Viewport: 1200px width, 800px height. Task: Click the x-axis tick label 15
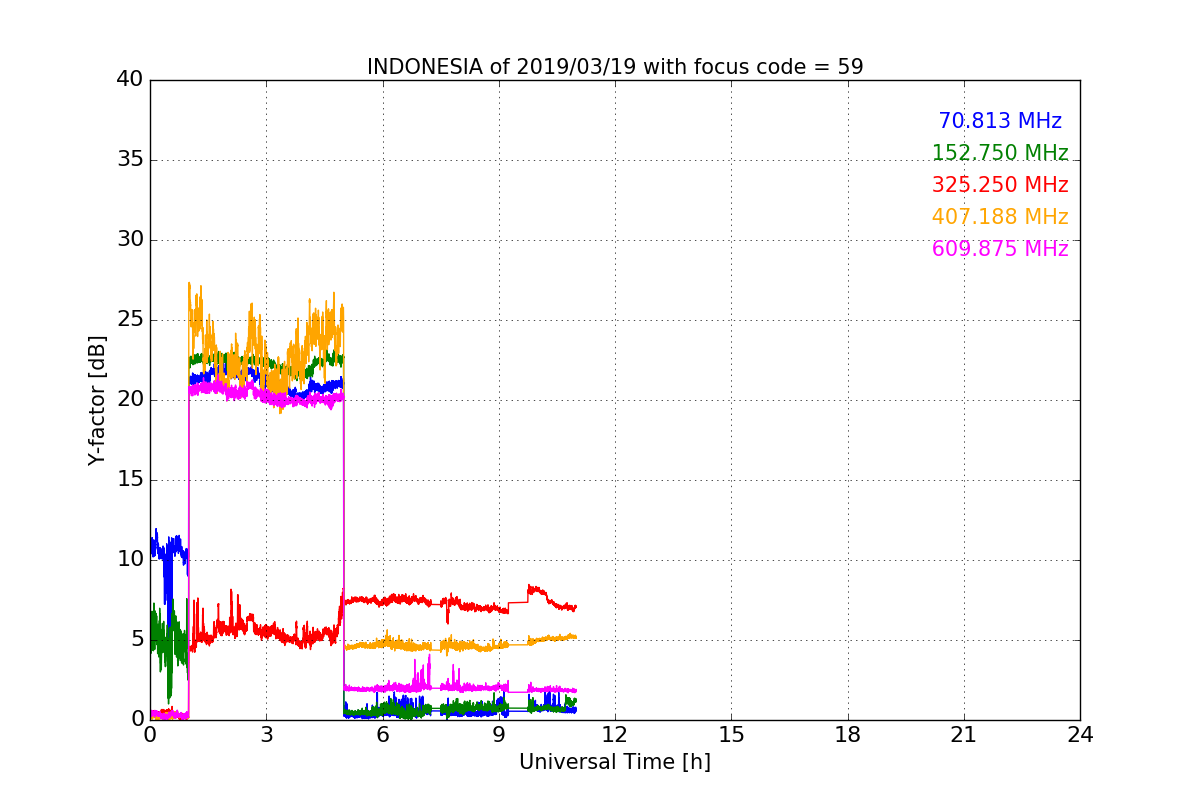coord(731,735)
